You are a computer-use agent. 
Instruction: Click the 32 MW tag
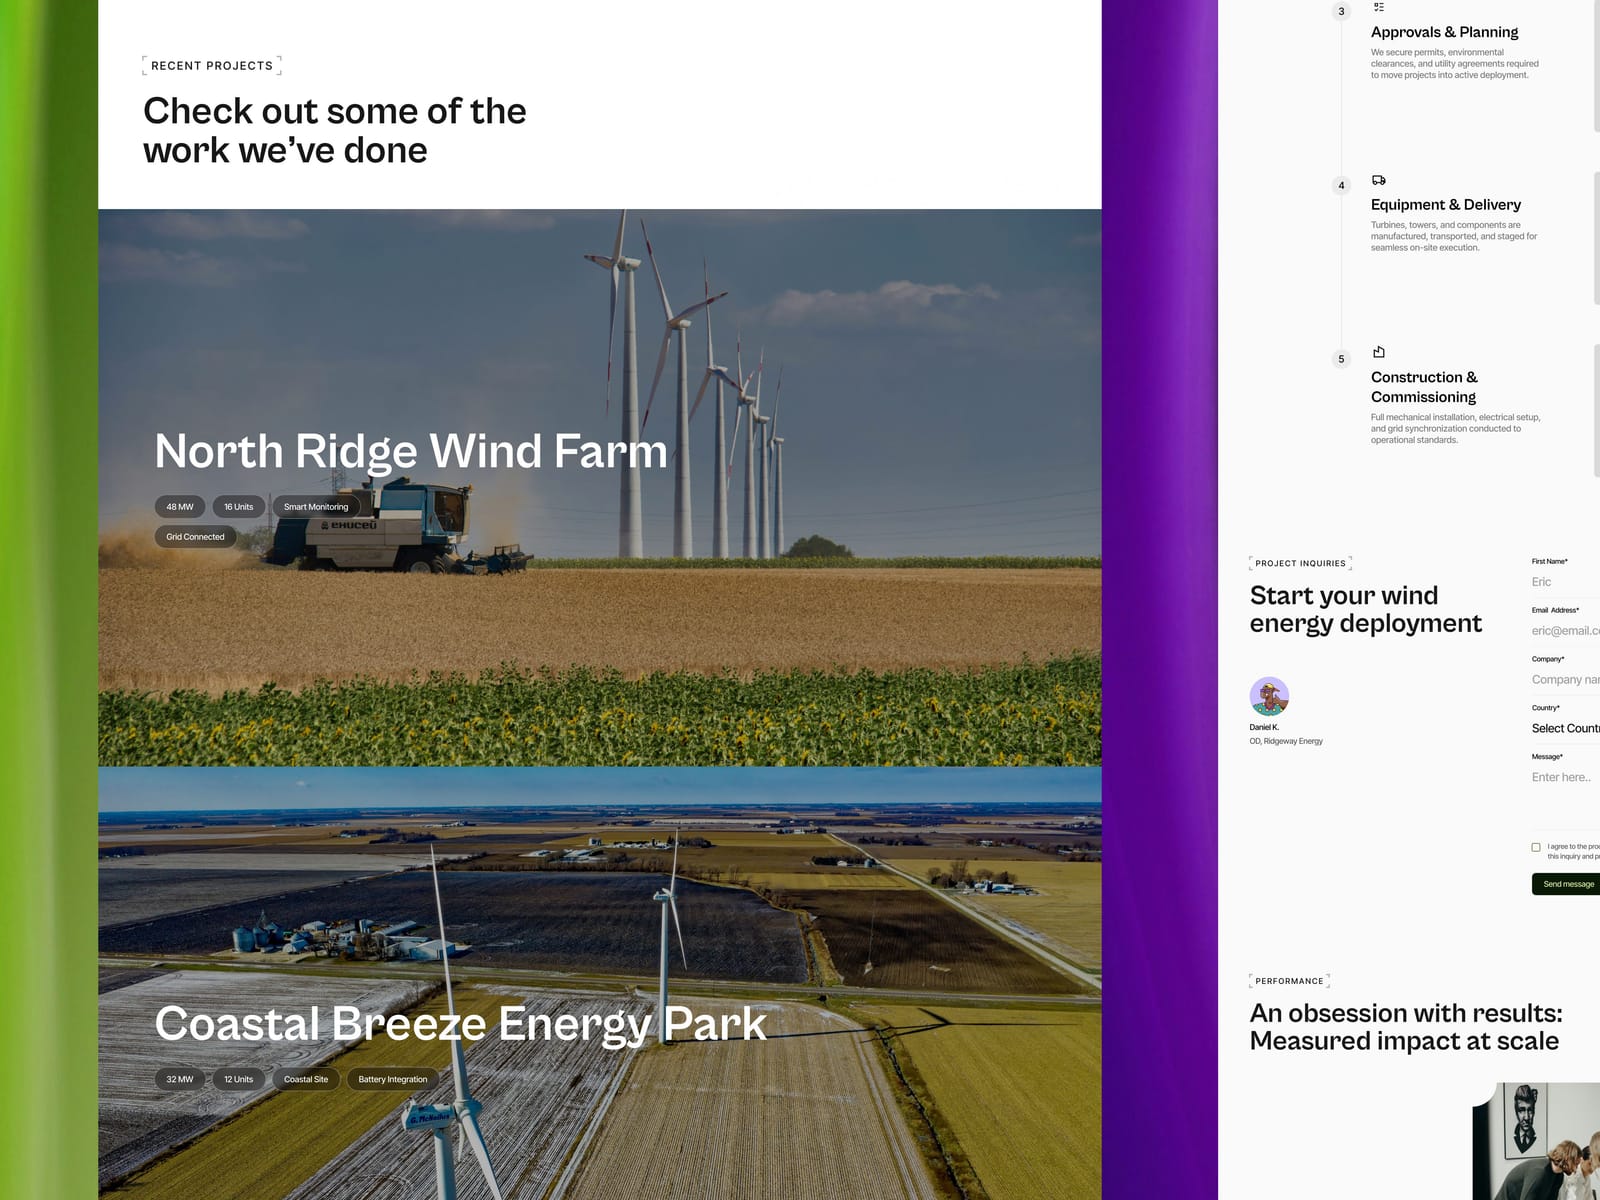tap(180, 1079)
